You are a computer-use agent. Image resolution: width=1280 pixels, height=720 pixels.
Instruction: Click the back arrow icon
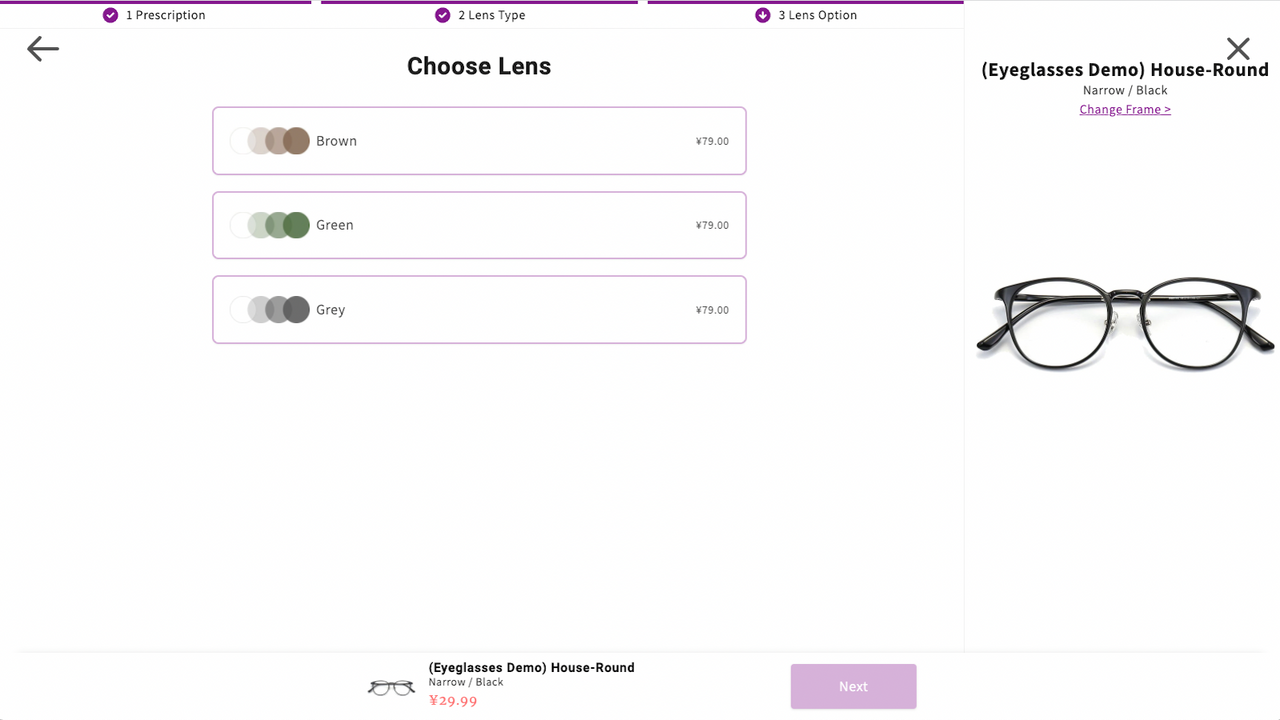(x=42, y=48)
